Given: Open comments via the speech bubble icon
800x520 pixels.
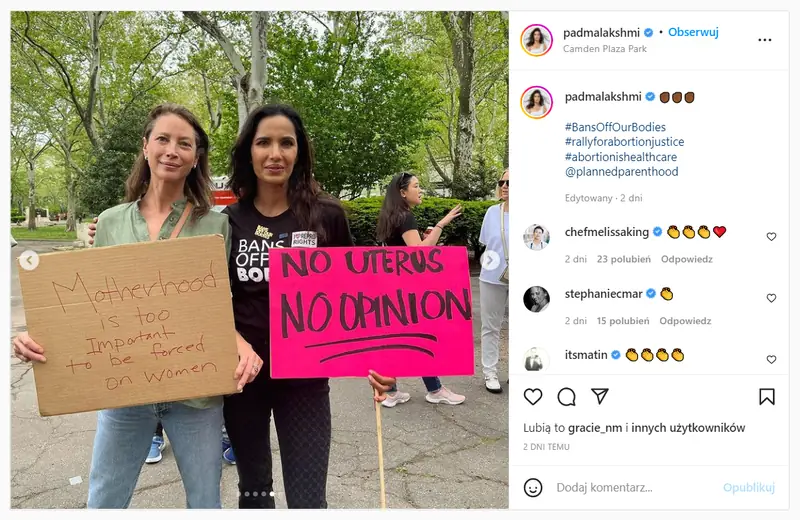Looking at the screenshot, I should point(566,397).
